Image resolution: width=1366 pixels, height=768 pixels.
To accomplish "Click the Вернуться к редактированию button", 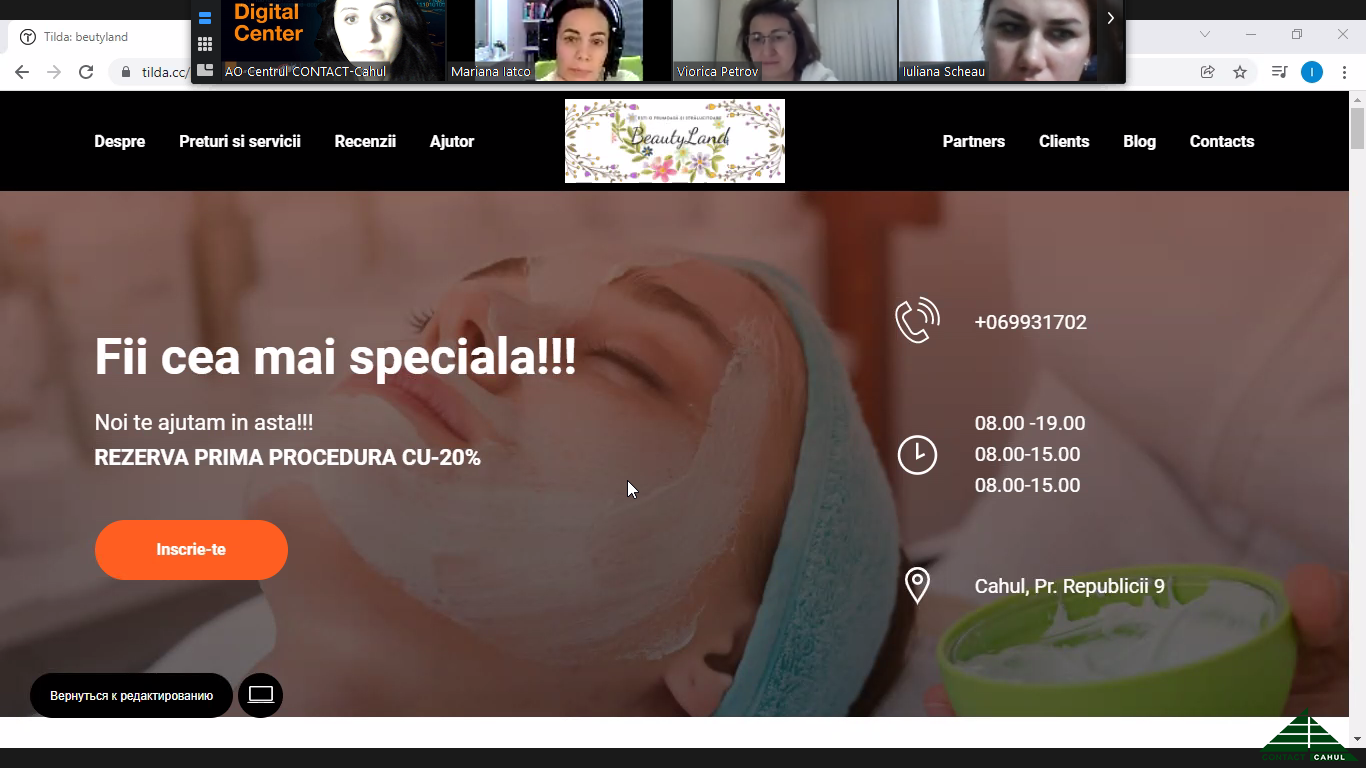I will tap(132, 695).
